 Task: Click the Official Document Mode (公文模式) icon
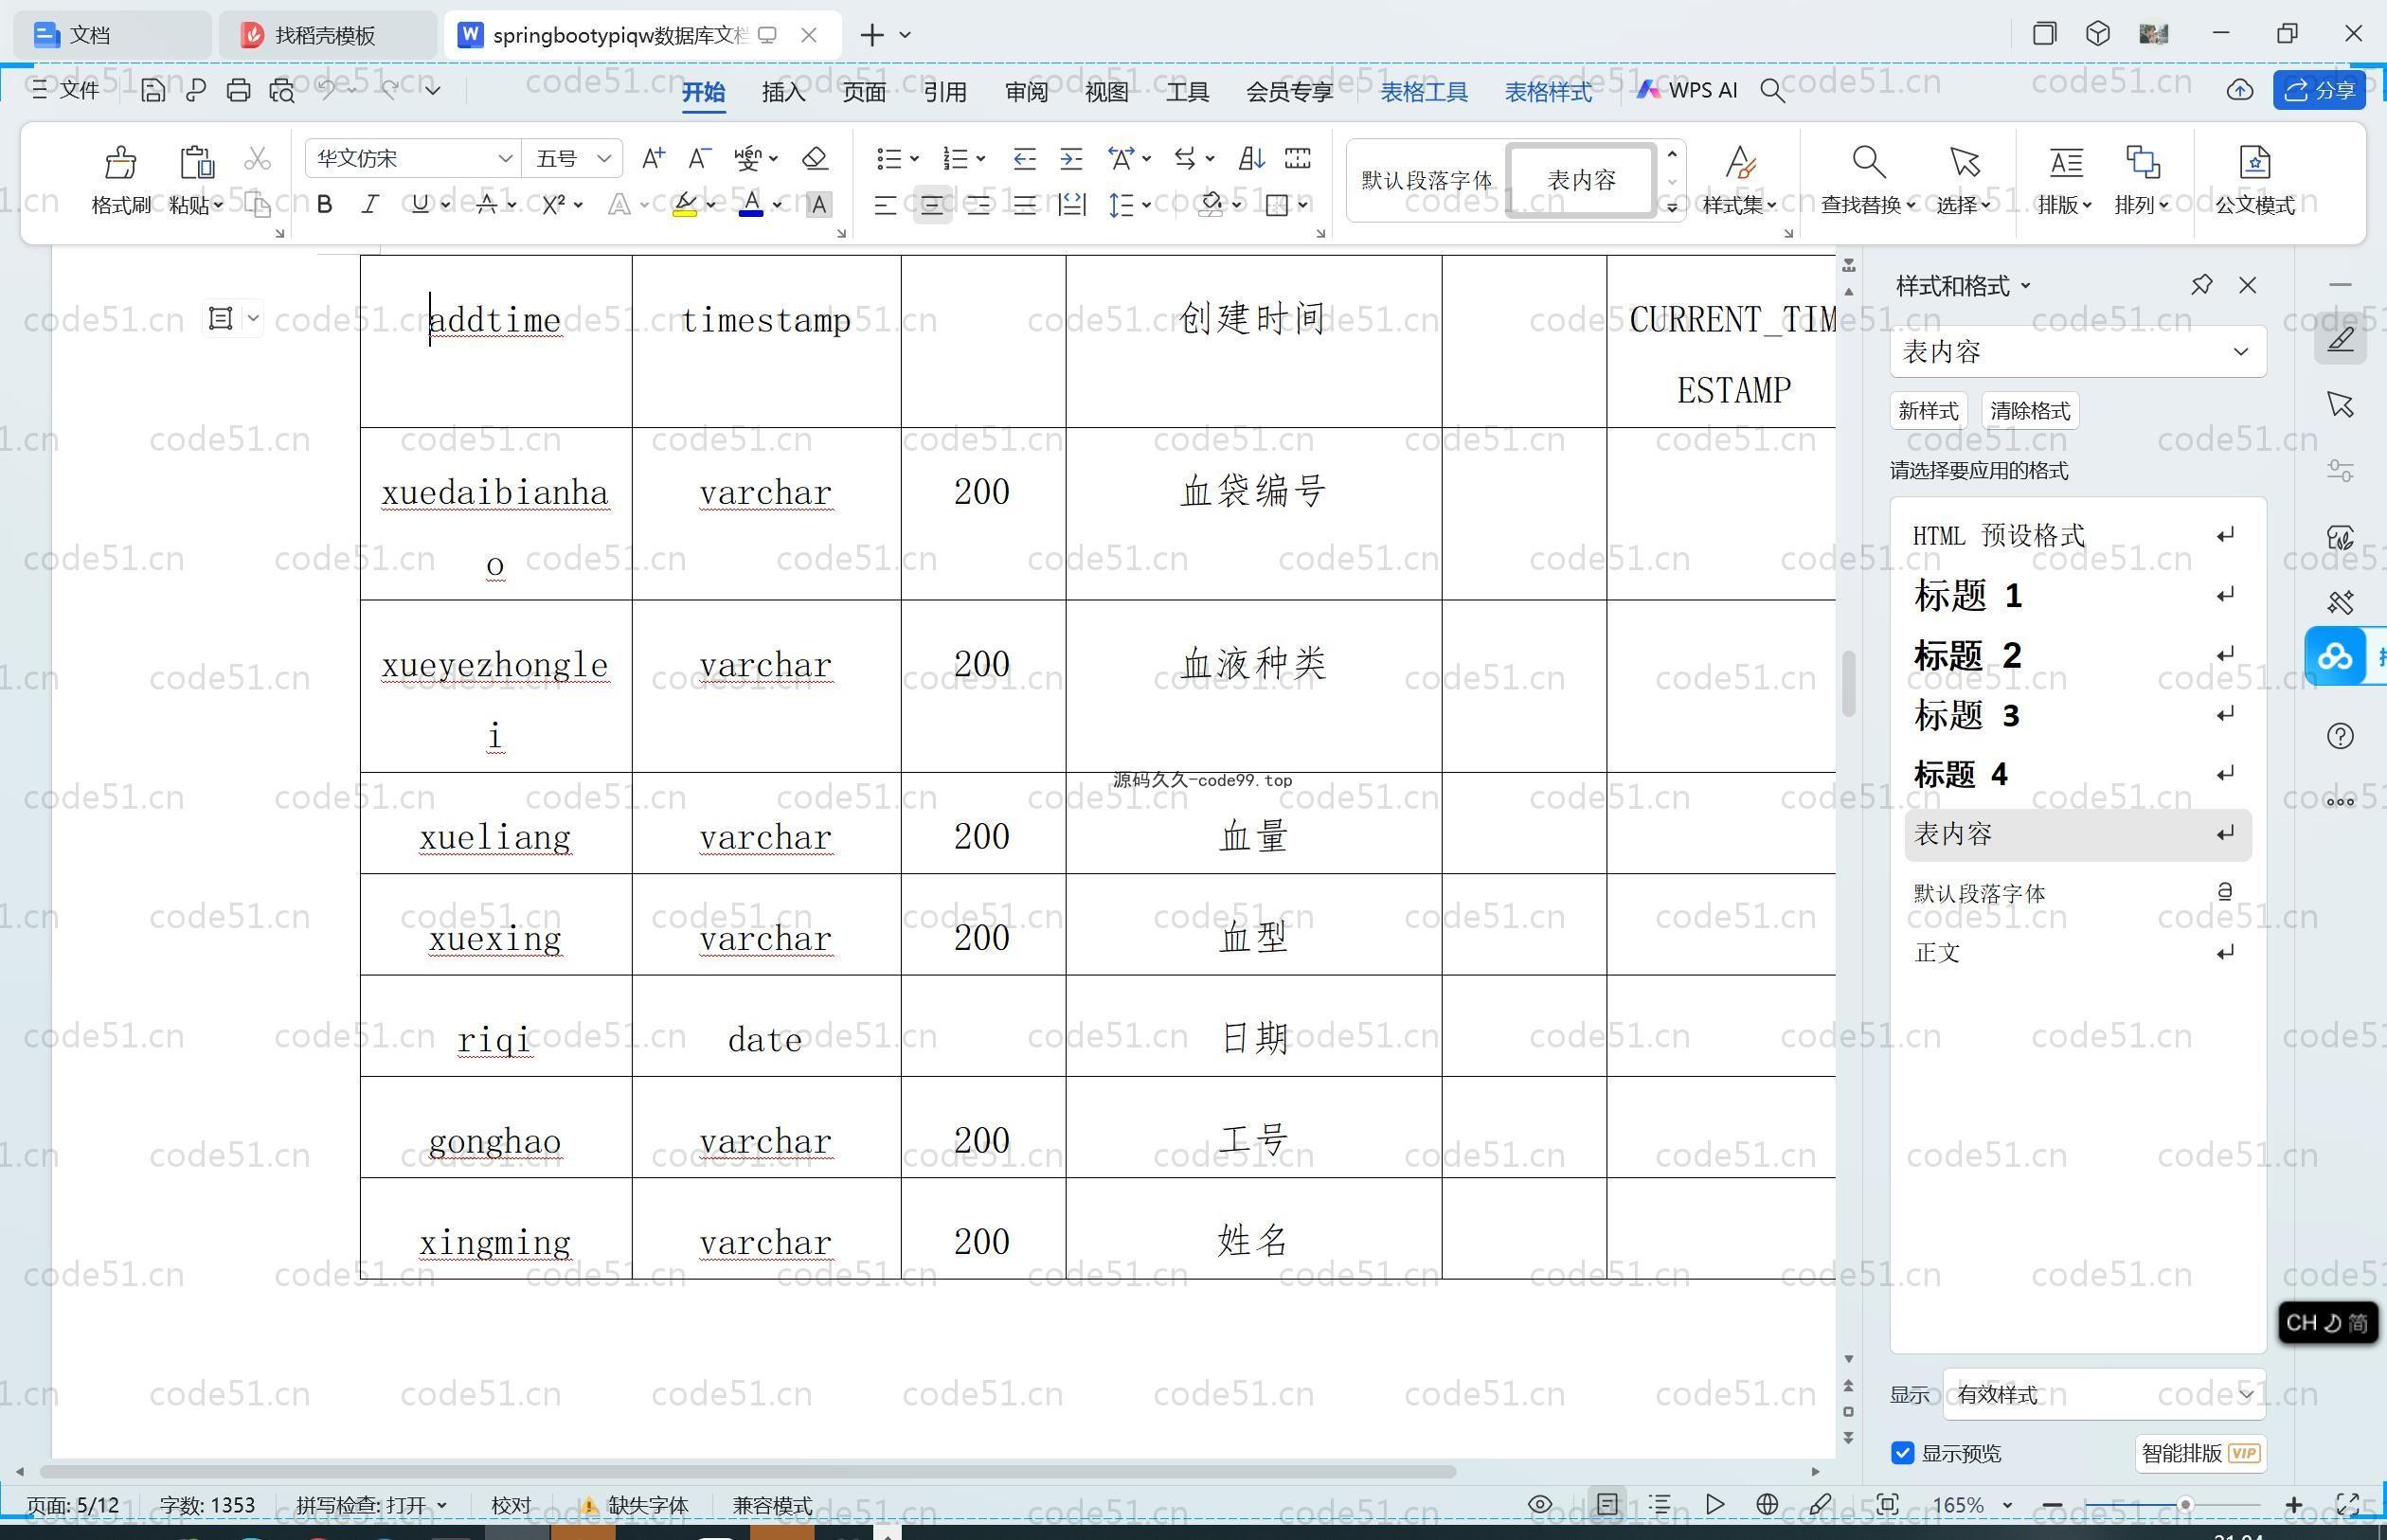tap(2254, 162)
